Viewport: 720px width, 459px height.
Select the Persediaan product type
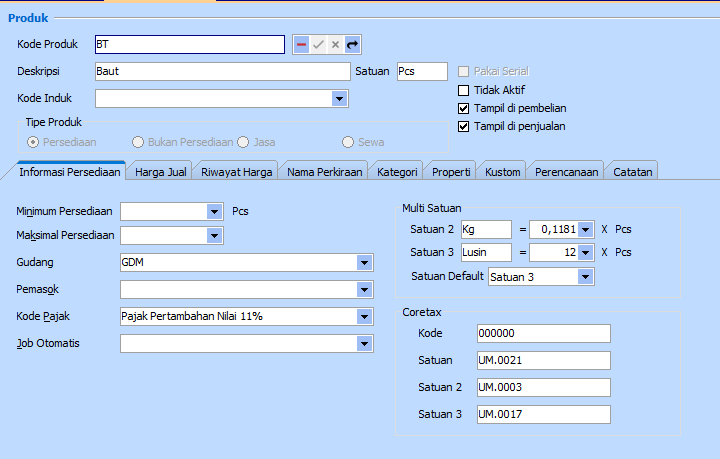coord(33,142)
